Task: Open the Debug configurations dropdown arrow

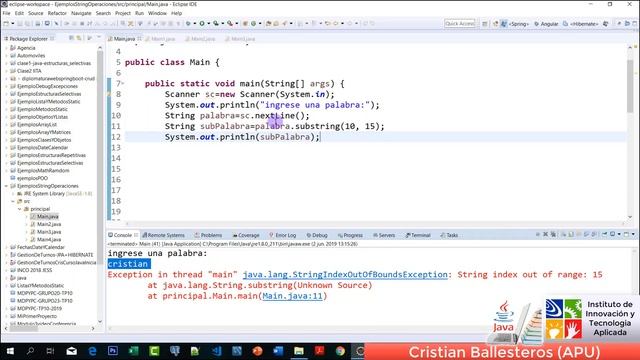Action: 195,24
